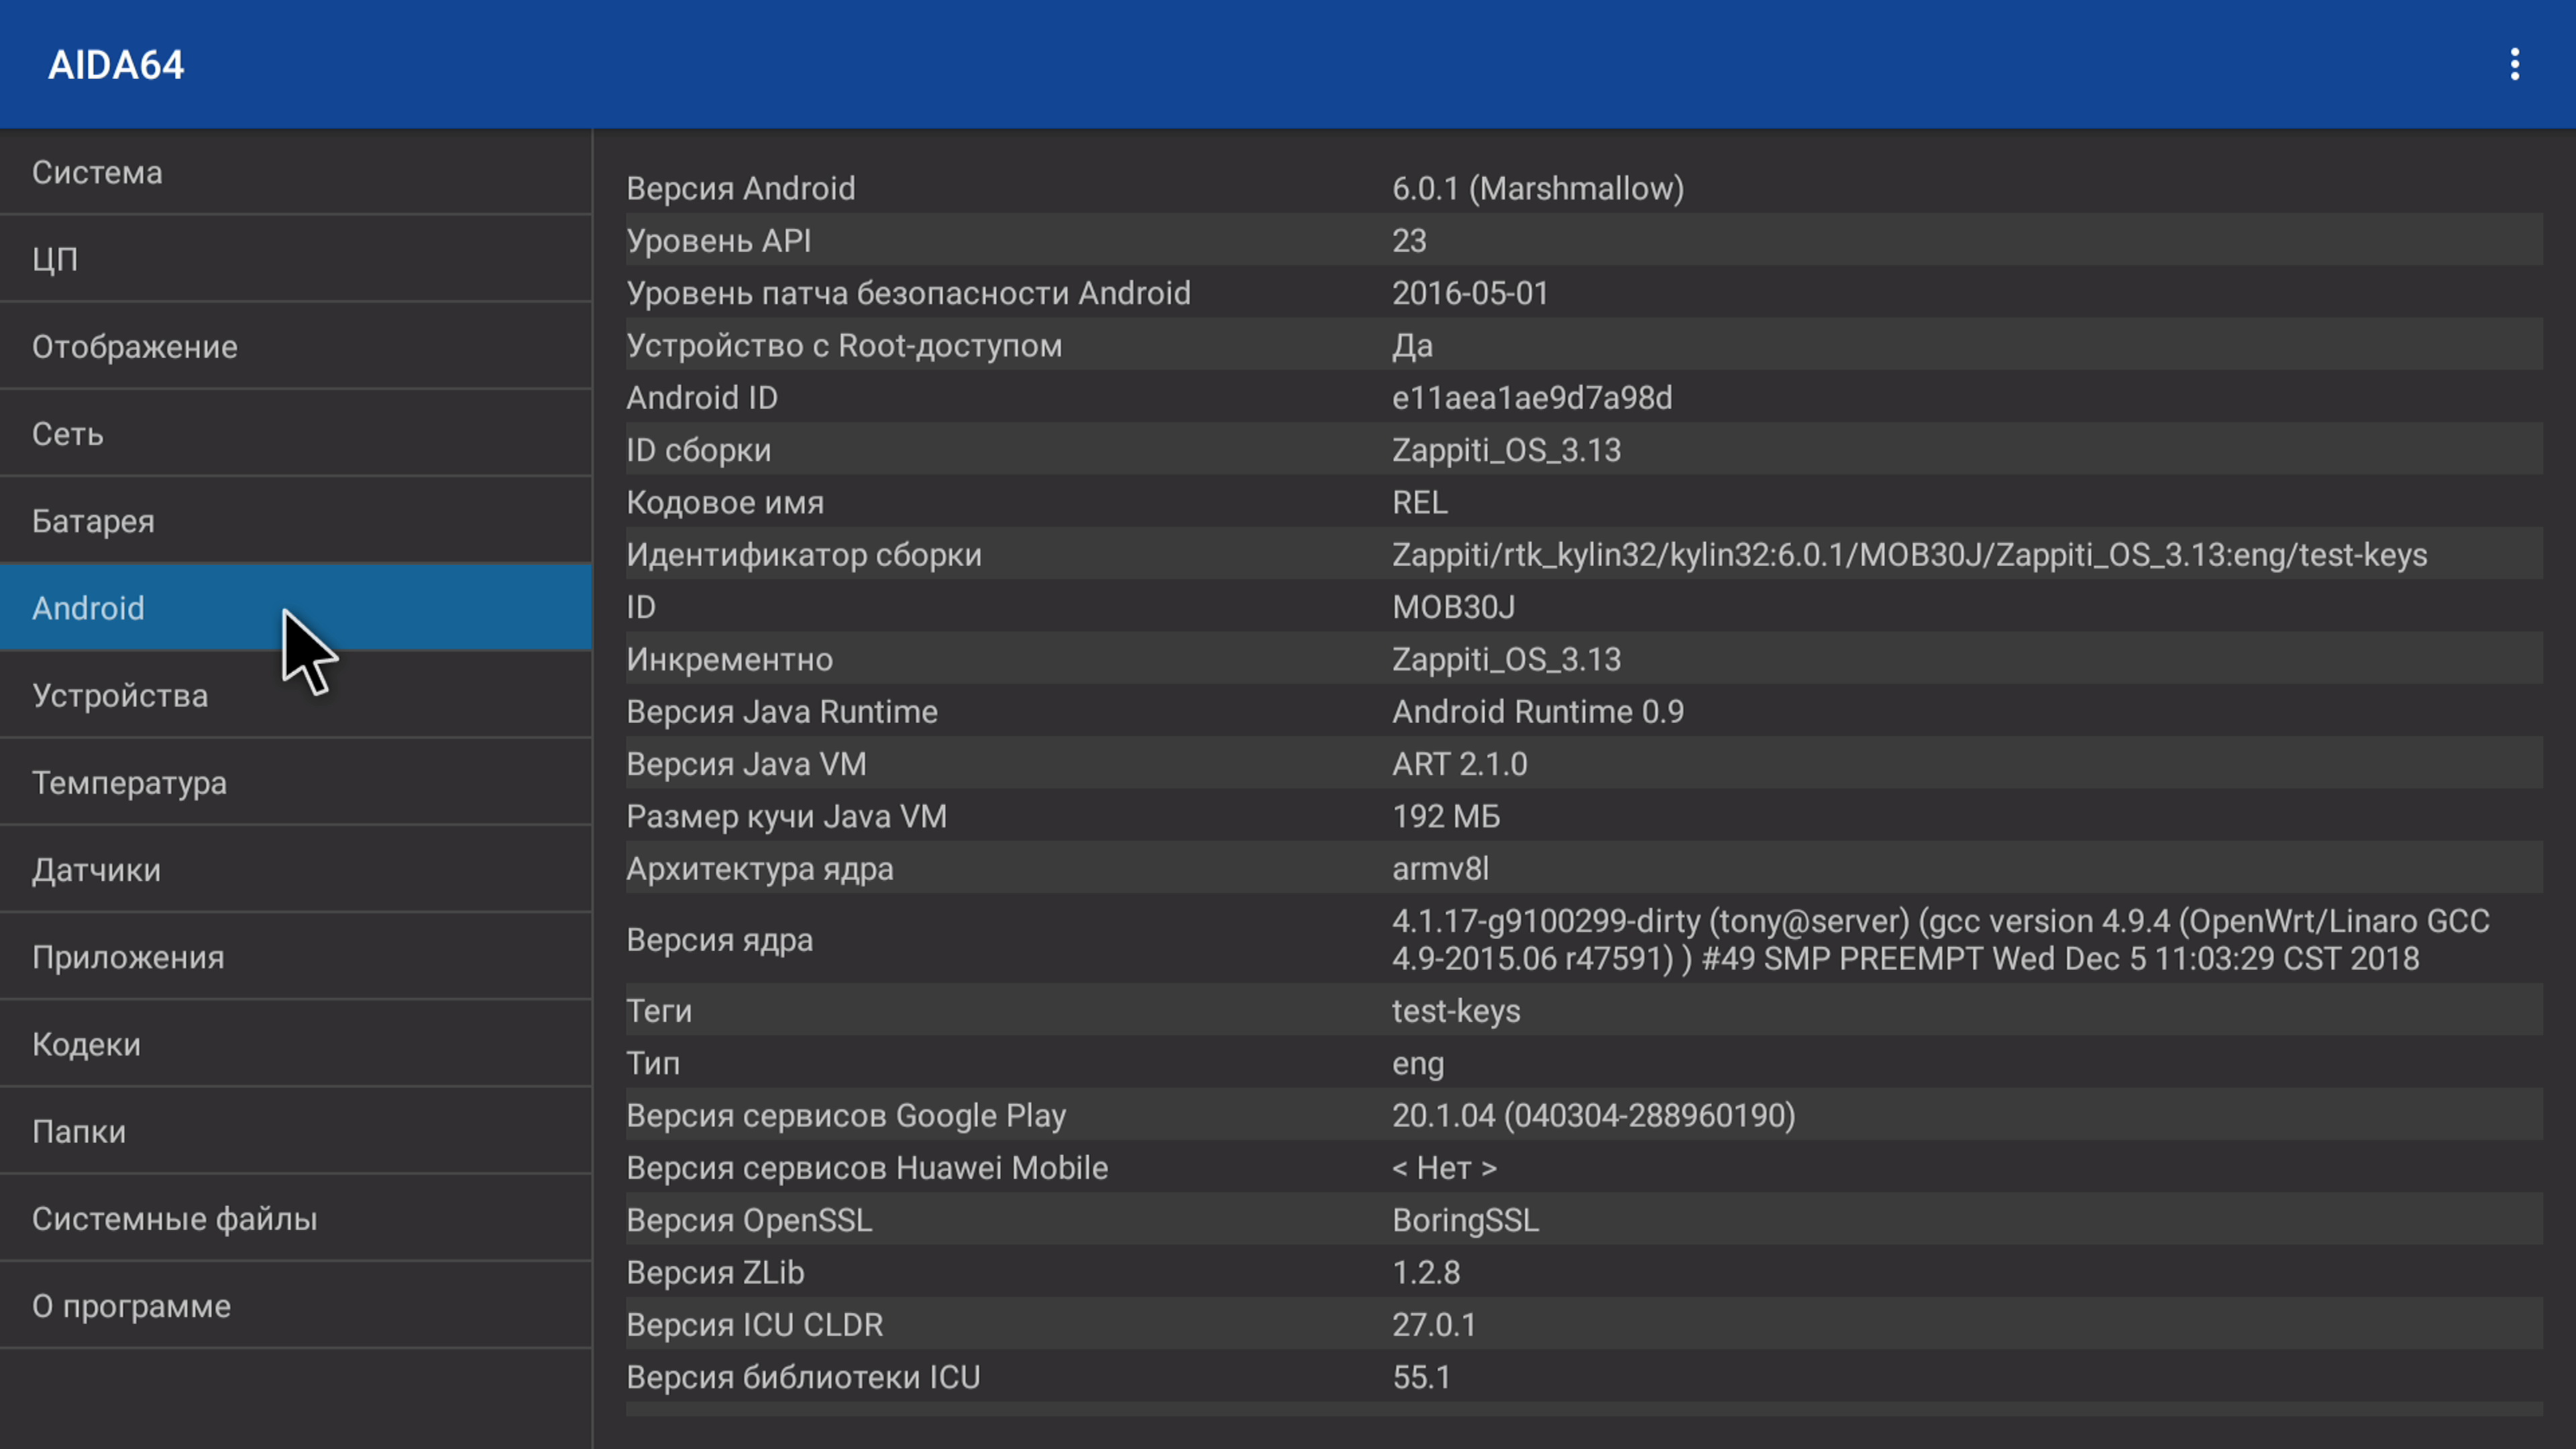This screenshot has height=1449, width=2576.
Task: Open the Система section
Action: coord(296,172)
